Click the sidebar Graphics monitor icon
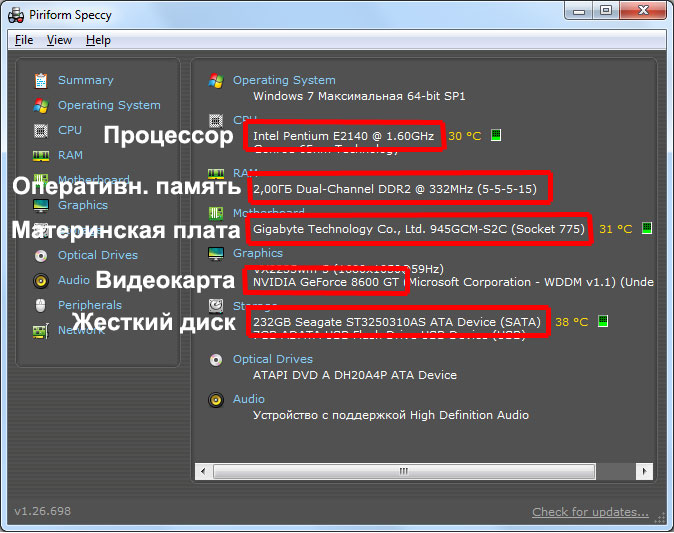 [41, 205]
